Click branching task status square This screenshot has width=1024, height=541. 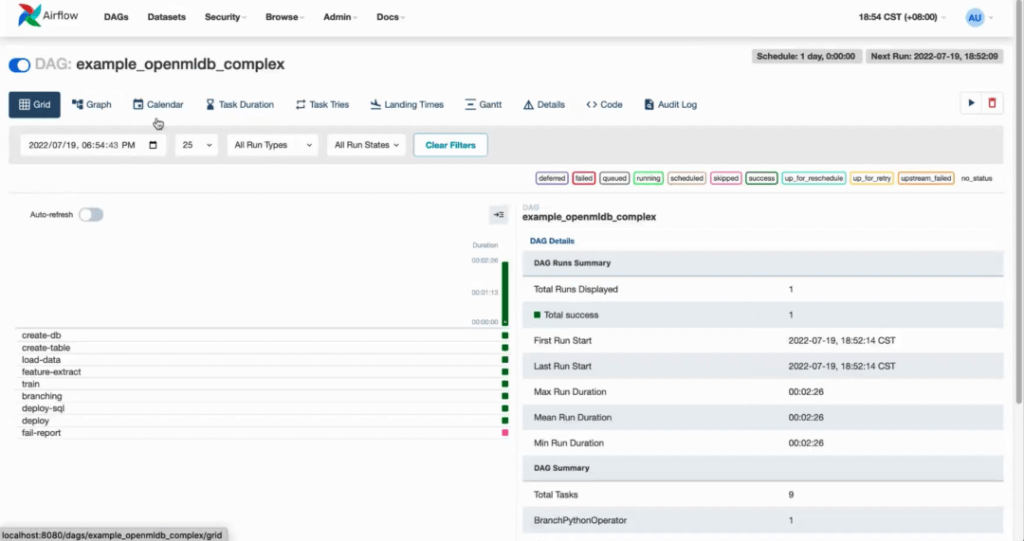click(x=505, y=396)
